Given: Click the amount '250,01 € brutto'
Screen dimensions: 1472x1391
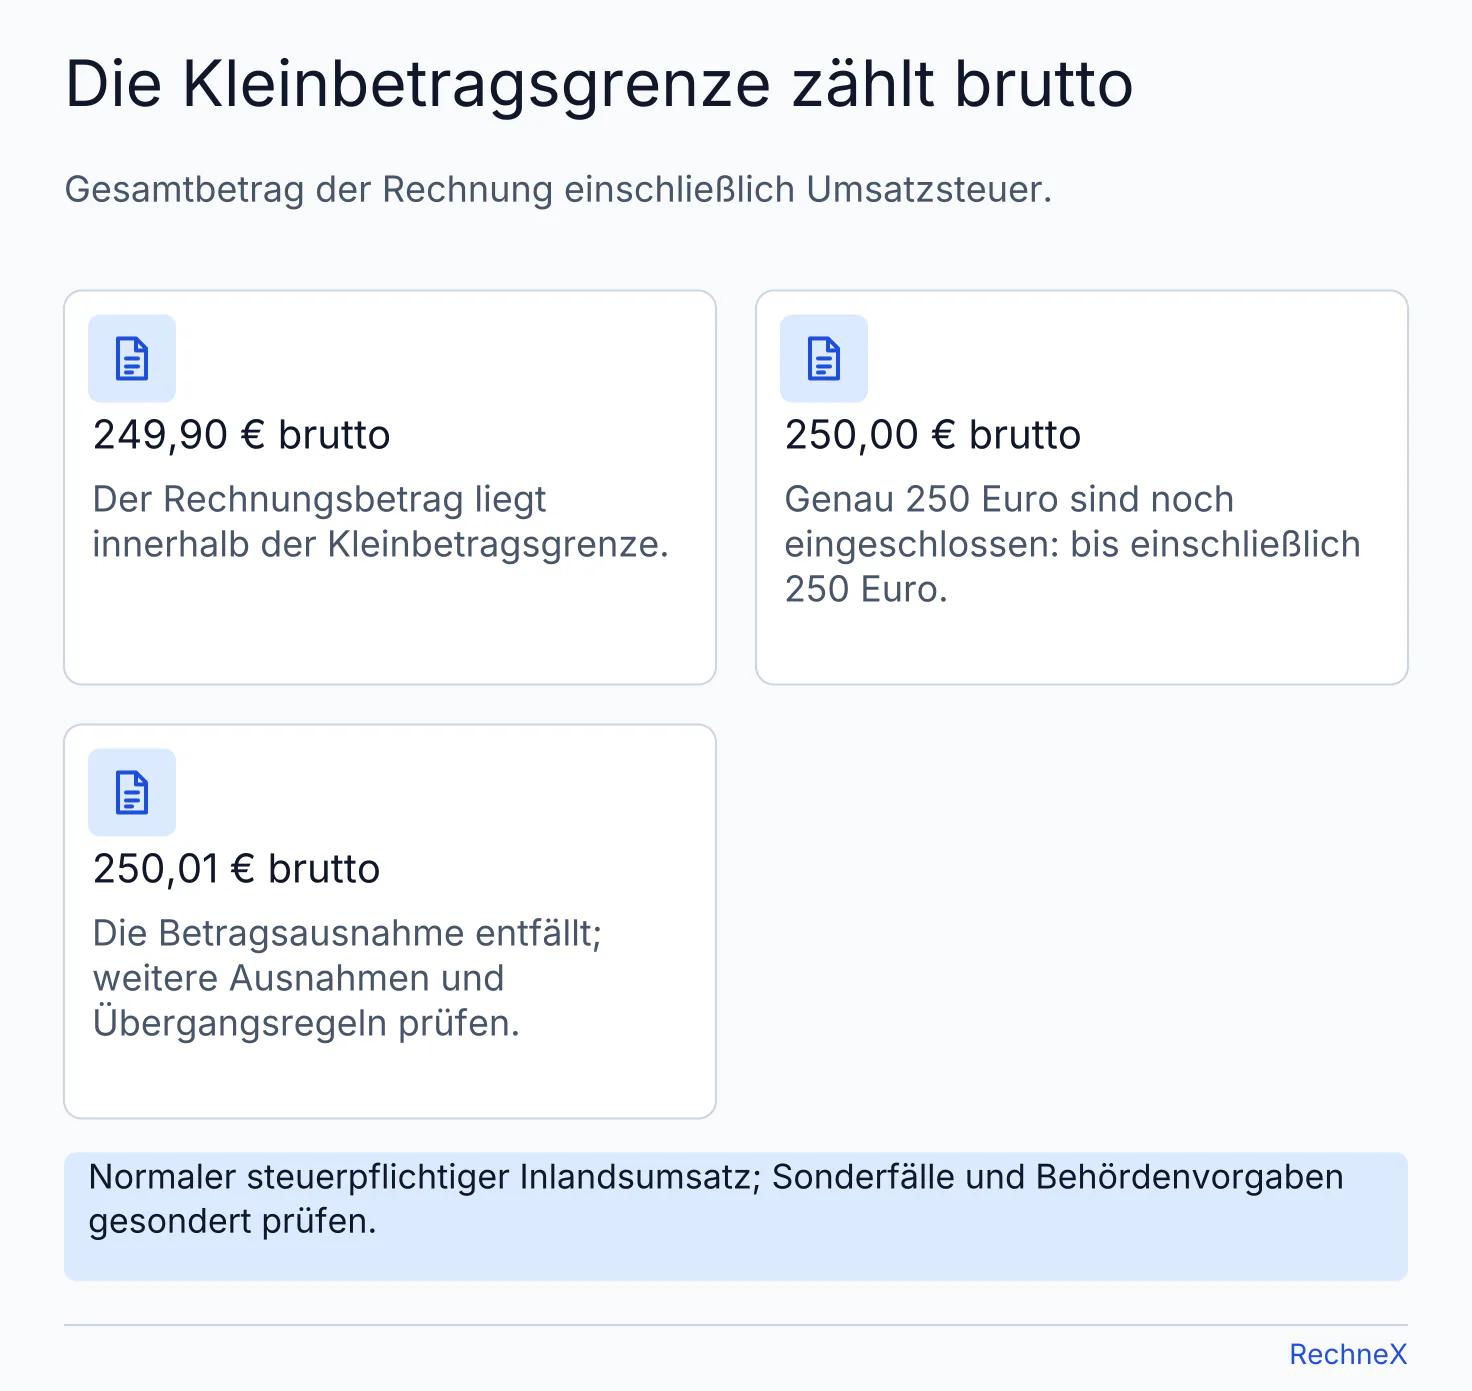Looking at the screenshot, I should point(236,869).
